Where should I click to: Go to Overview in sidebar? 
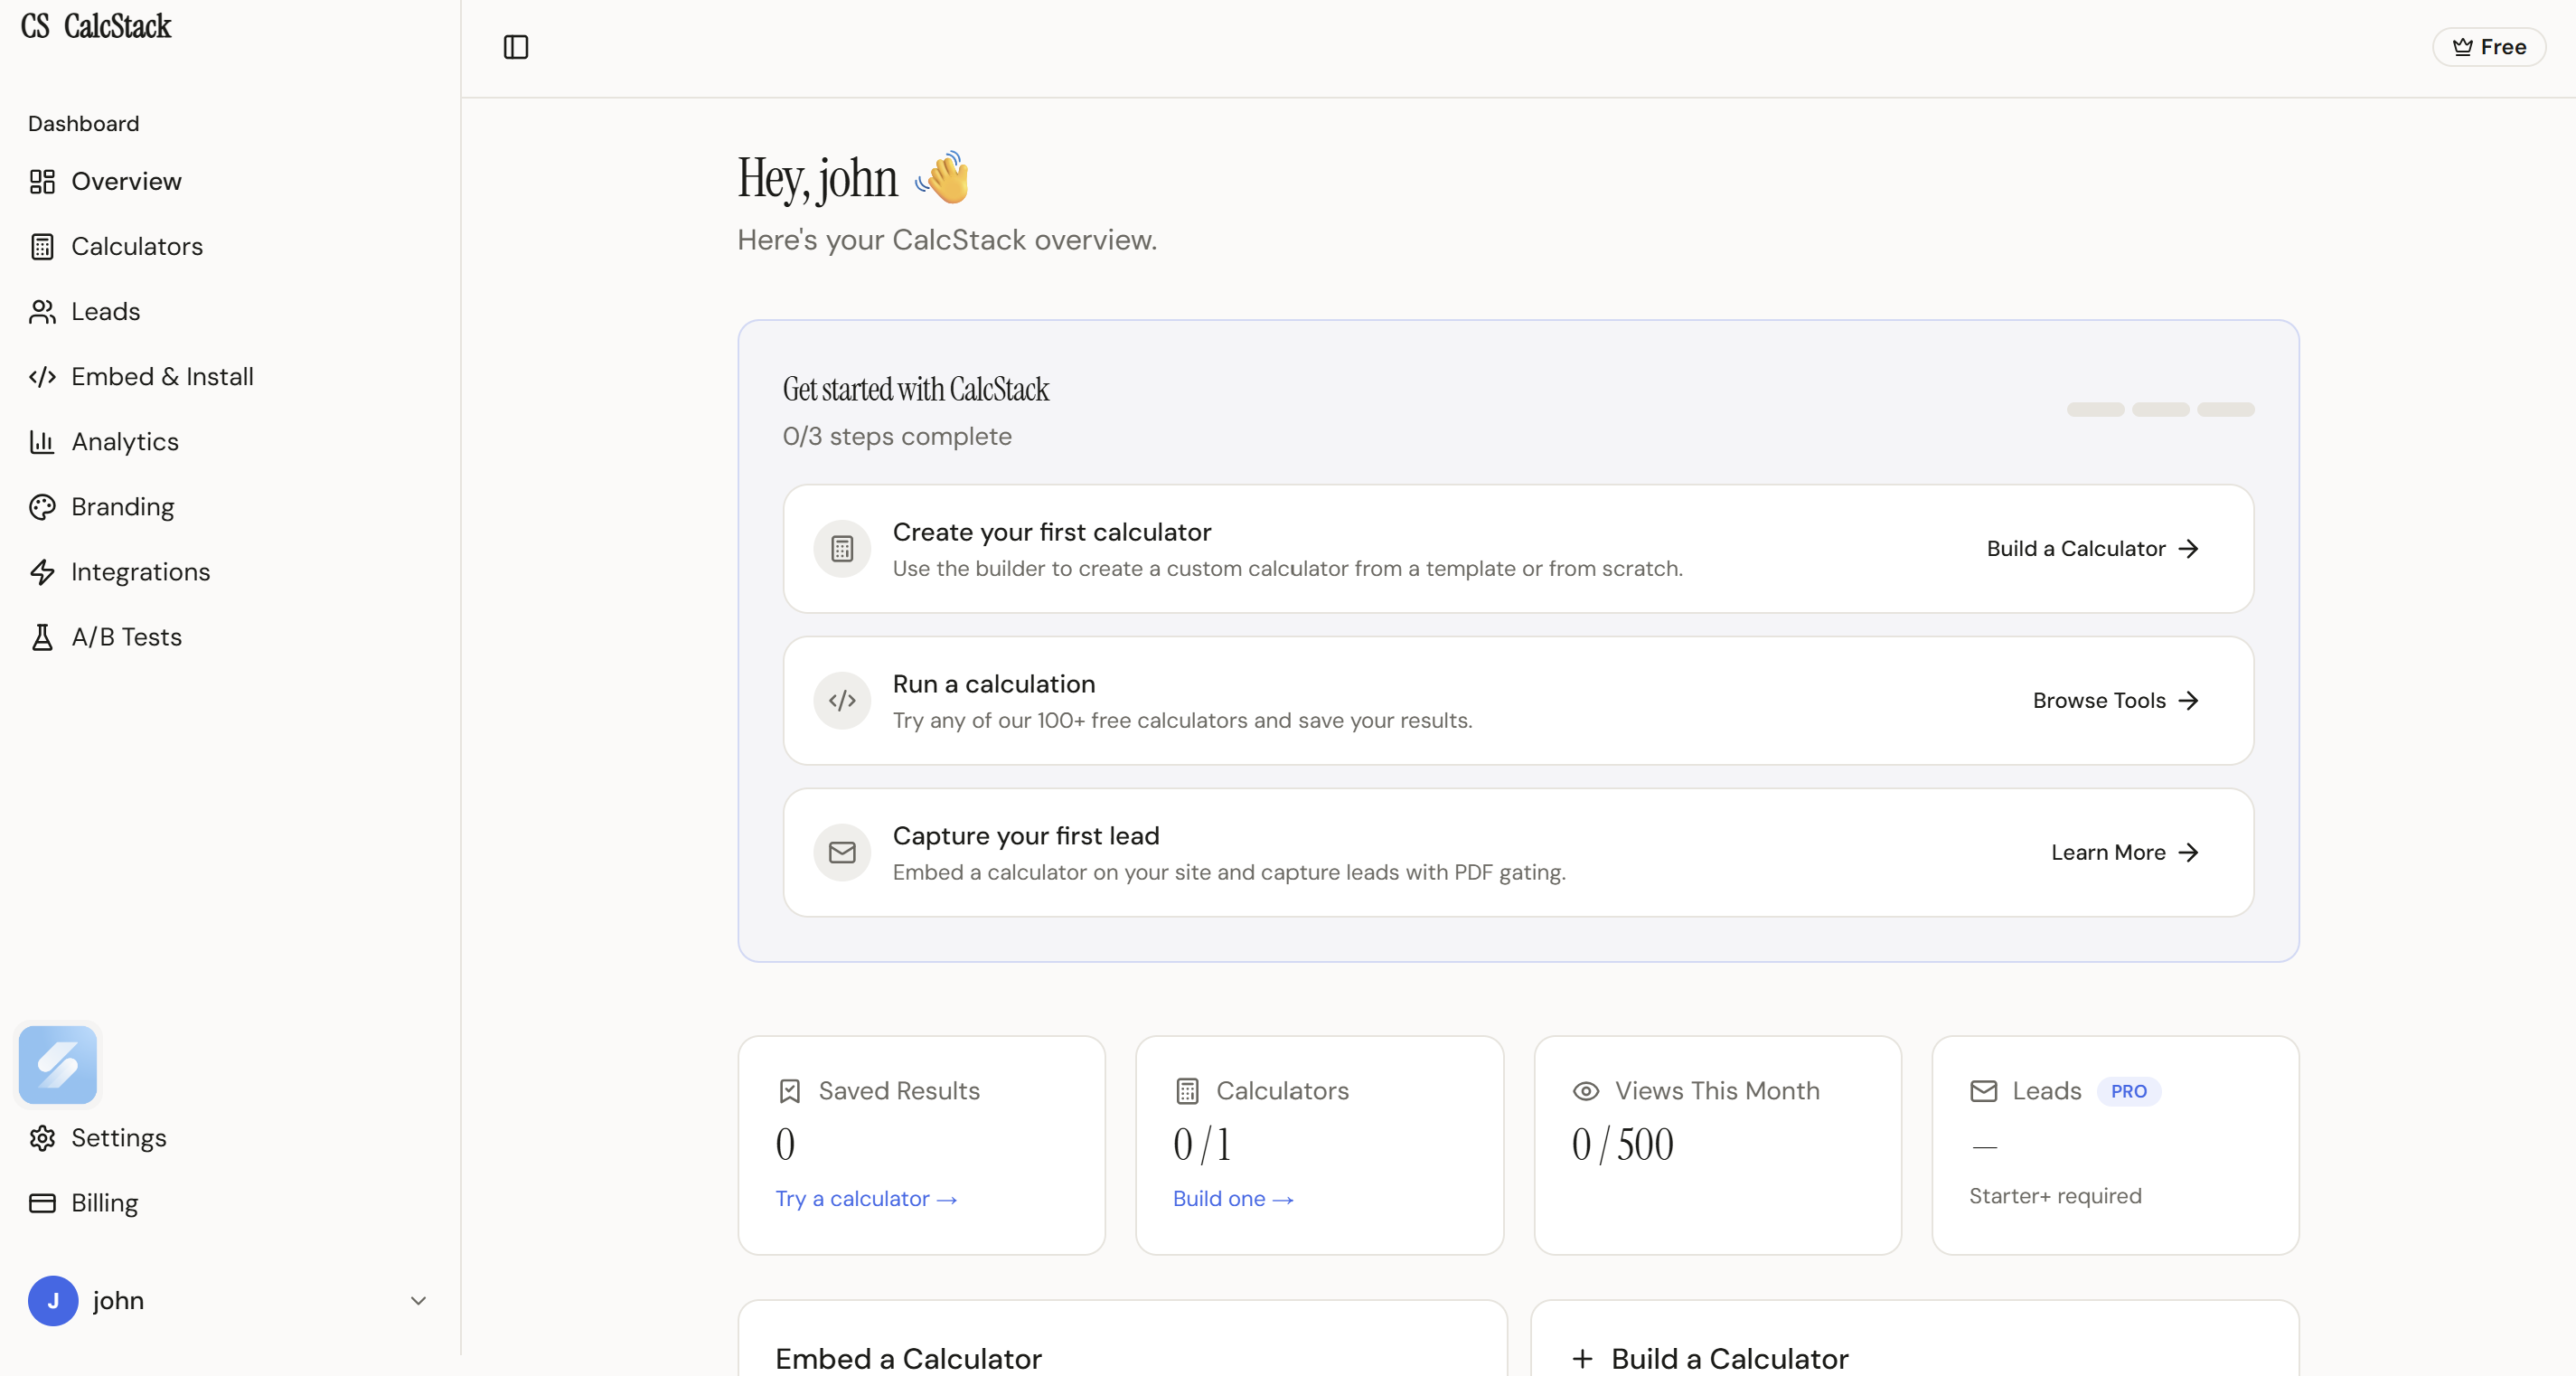tap(126, 182)
